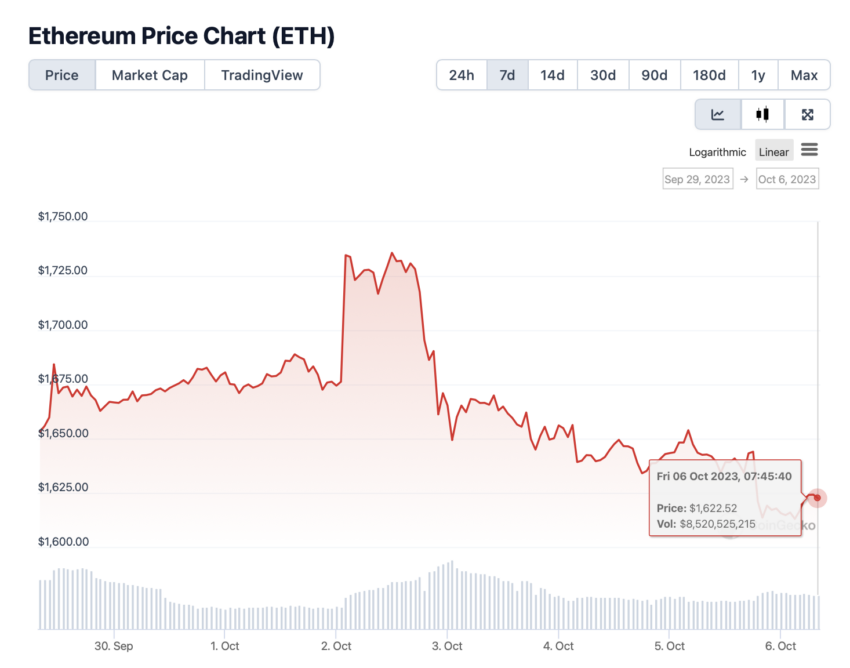Open end date Oct 6, 2023 picker
This screenshot has height=668, width=850.
click(x=787, y=179)
